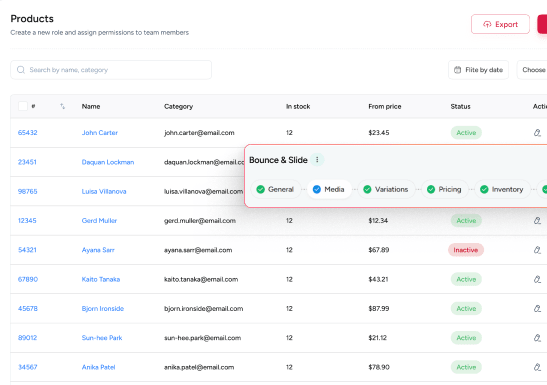547x385 pixels.
Task: Click the Inactive status badge for Ayana Sarr
Action: pyautogui.click(x=466, y=250)
